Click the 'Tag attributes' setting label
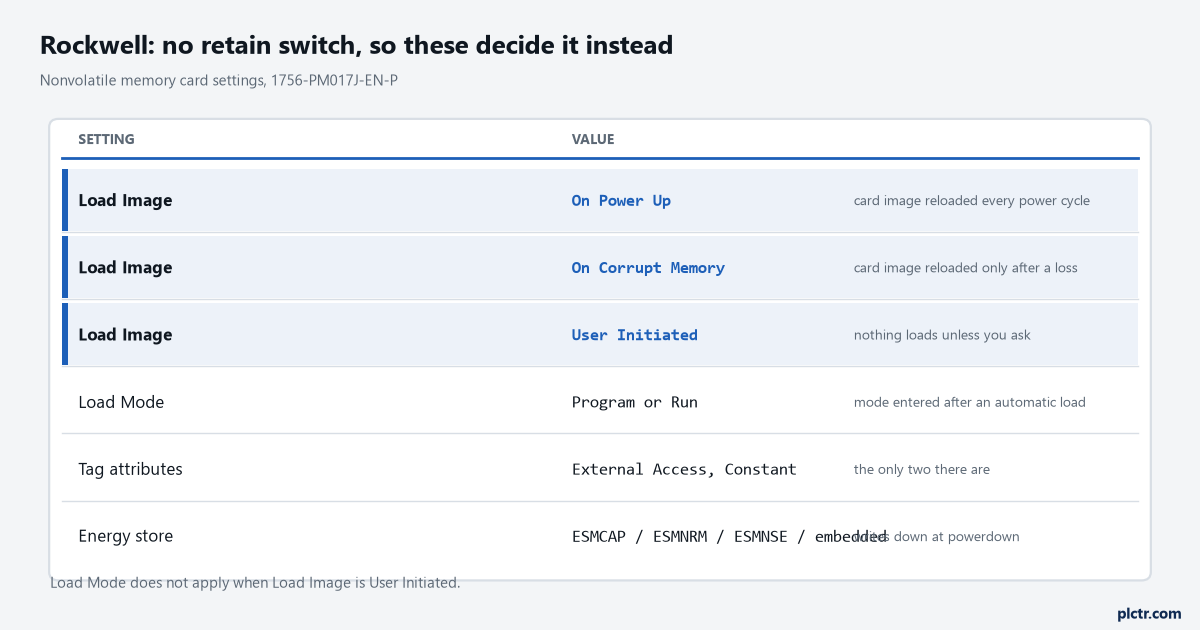 (x=130, y=469)
